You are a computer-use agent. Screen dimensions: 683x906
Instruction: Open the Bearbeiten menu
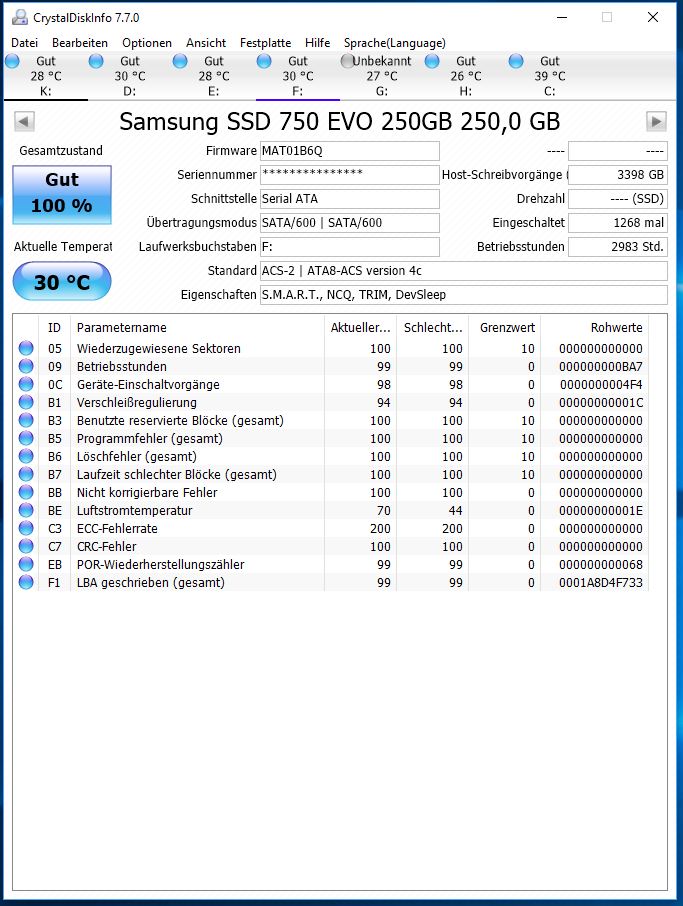point(80,43)
